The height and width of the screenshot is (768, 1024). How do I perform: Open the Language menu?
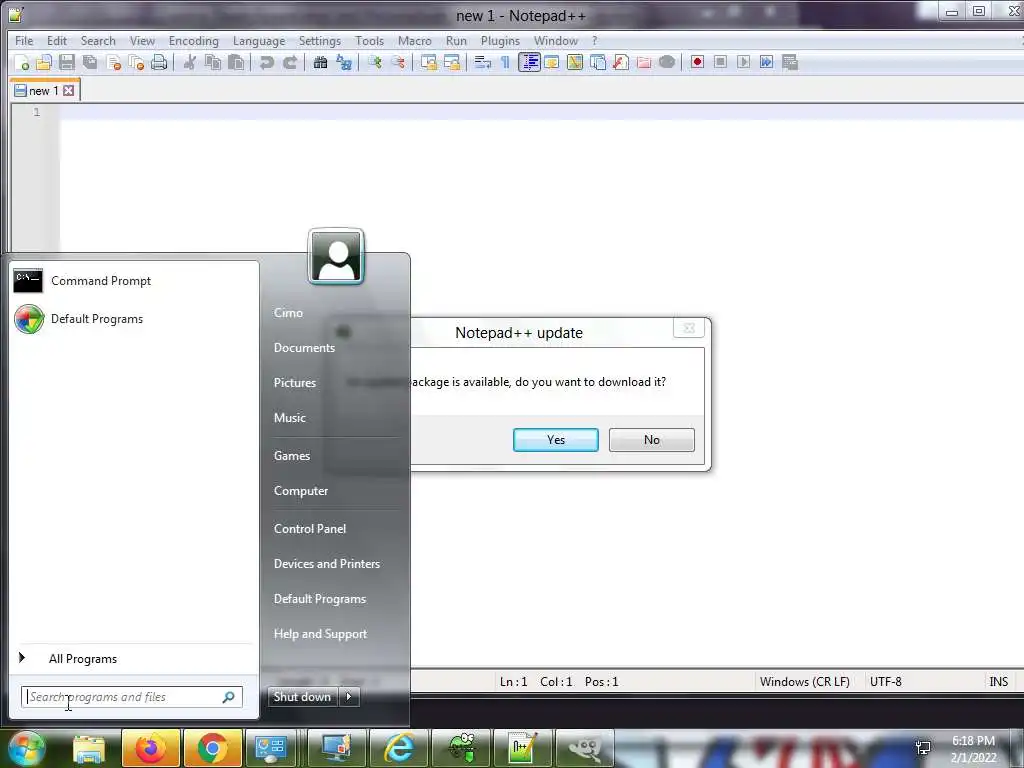click(259, 40)
